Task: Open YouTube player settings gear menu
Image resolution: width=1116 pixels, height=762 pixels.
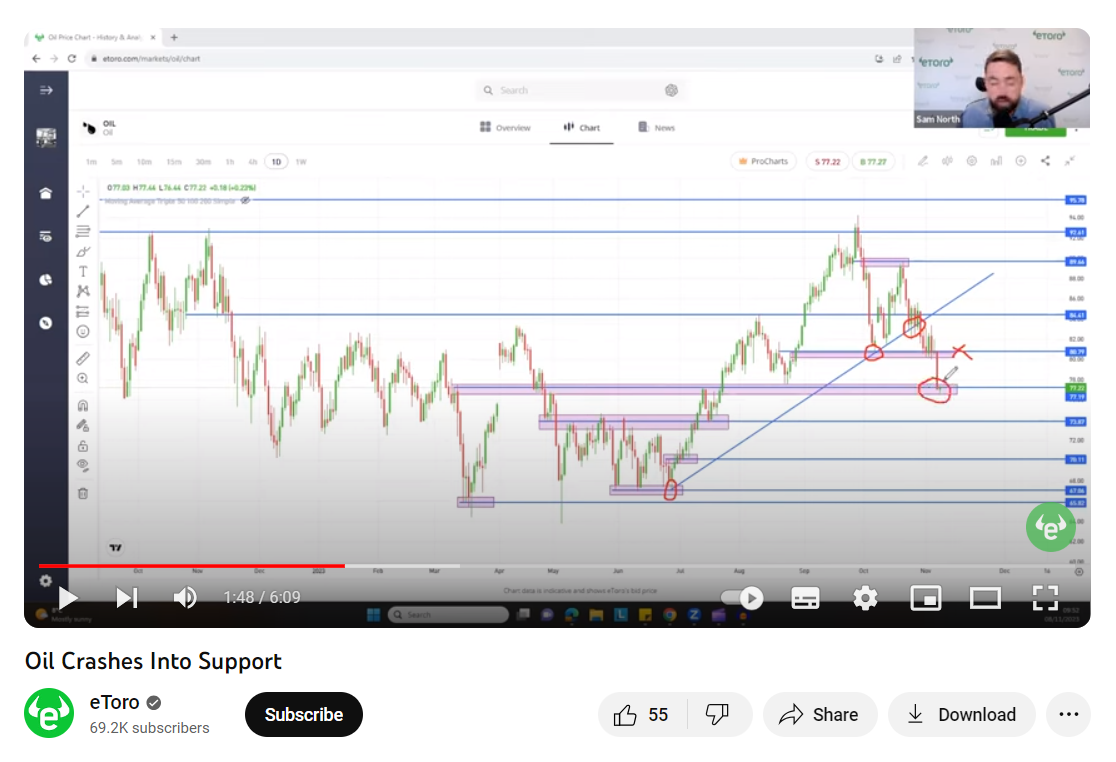Action: [865, 598]
